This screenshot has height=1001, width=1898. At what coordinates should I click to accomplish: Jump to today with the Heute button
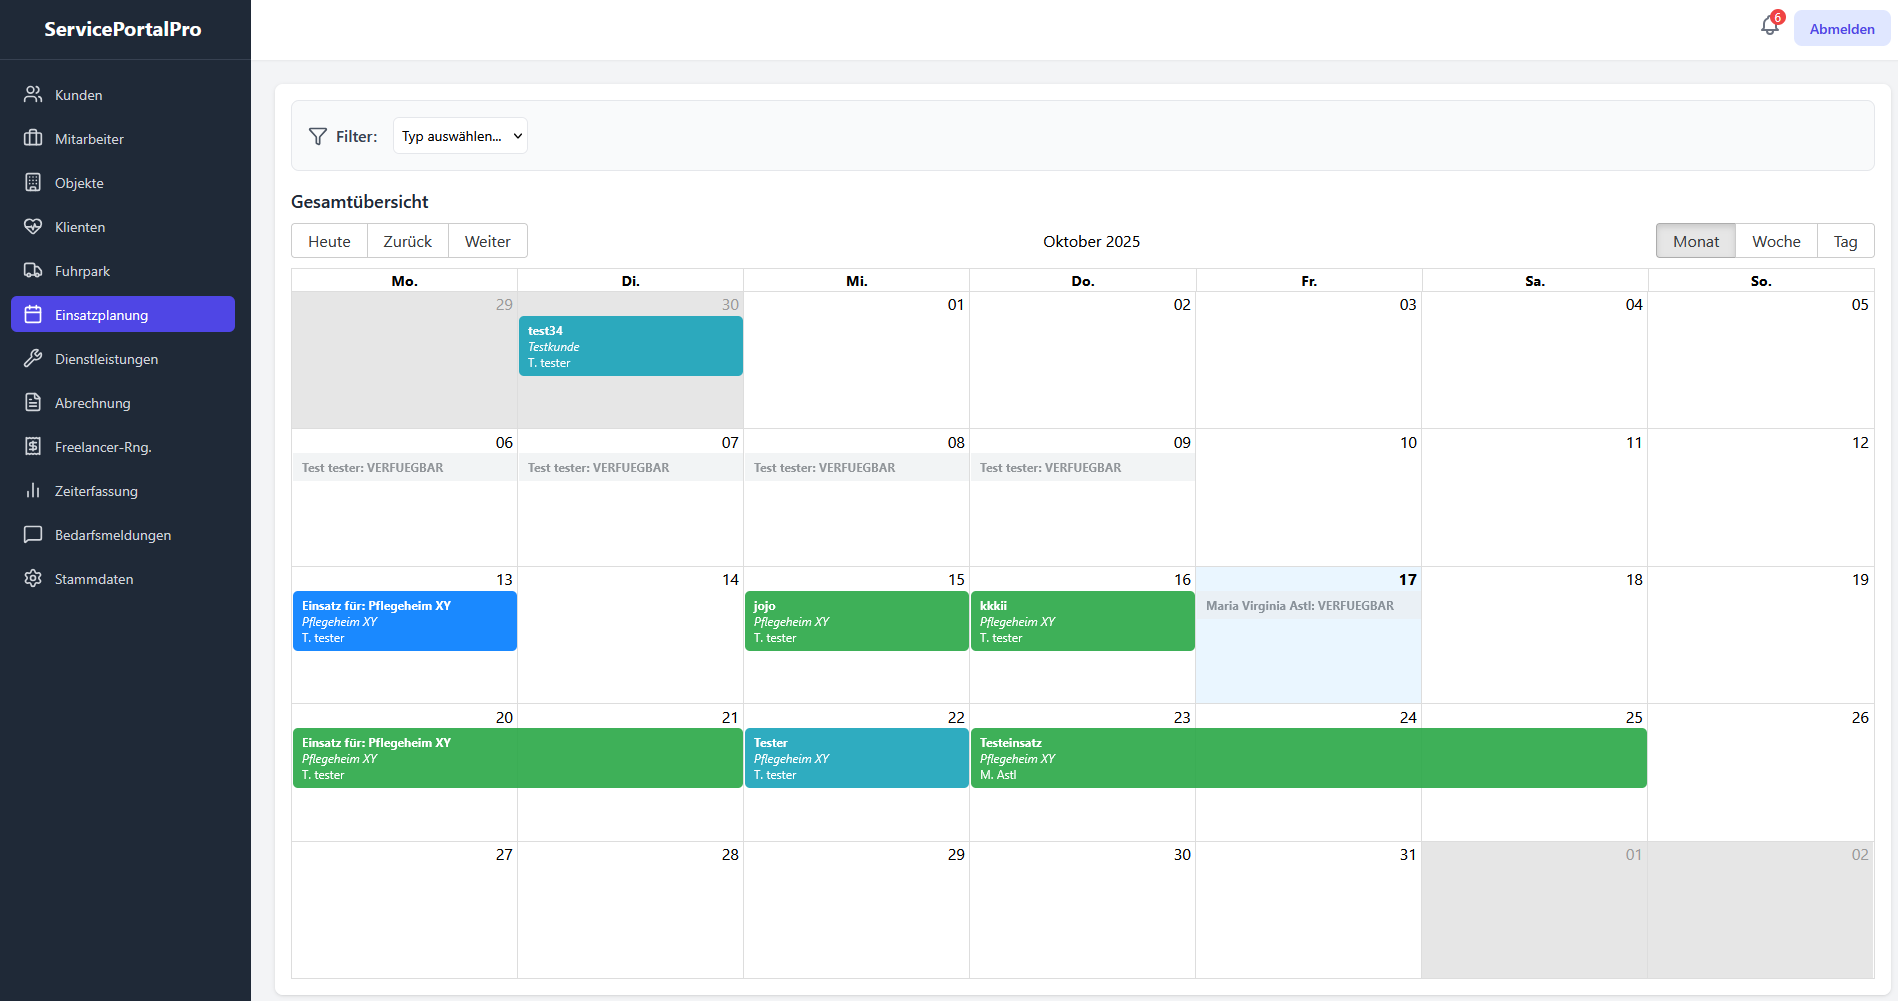pyautogui.click(x=328, y=240)
